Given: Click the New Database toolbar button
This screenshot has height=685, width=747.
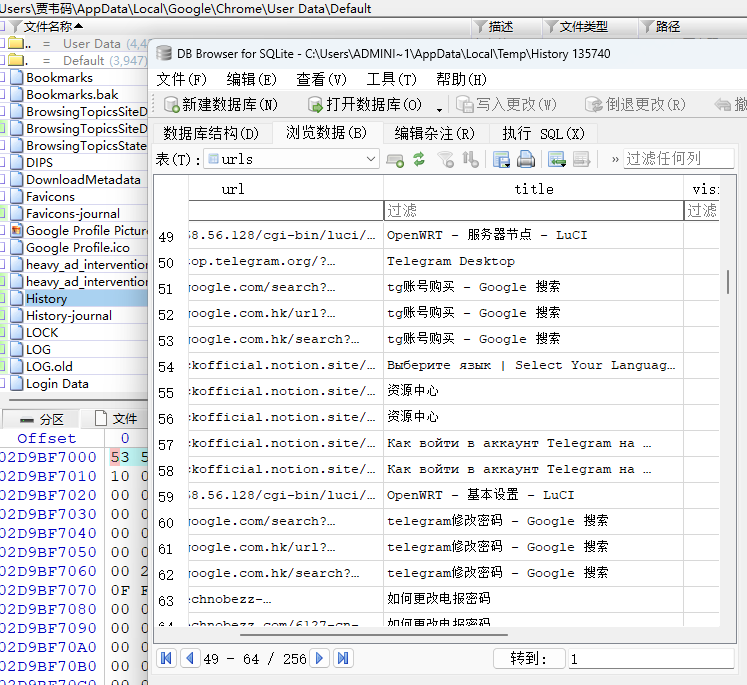Looking at the screenshot, I should [x=221, y=104].
